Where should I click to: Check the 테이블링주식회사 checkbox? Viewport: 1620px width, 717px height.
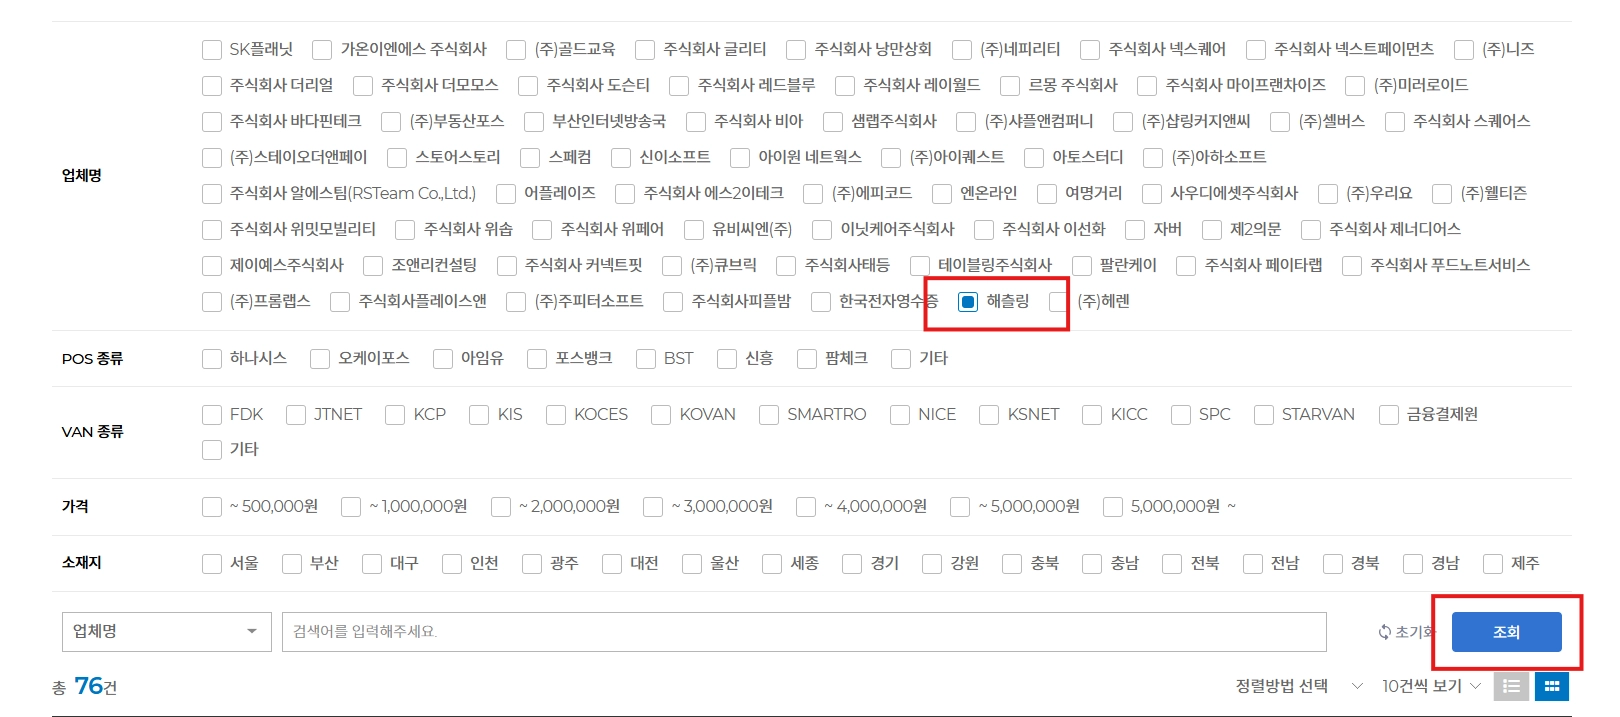point(920,265)
